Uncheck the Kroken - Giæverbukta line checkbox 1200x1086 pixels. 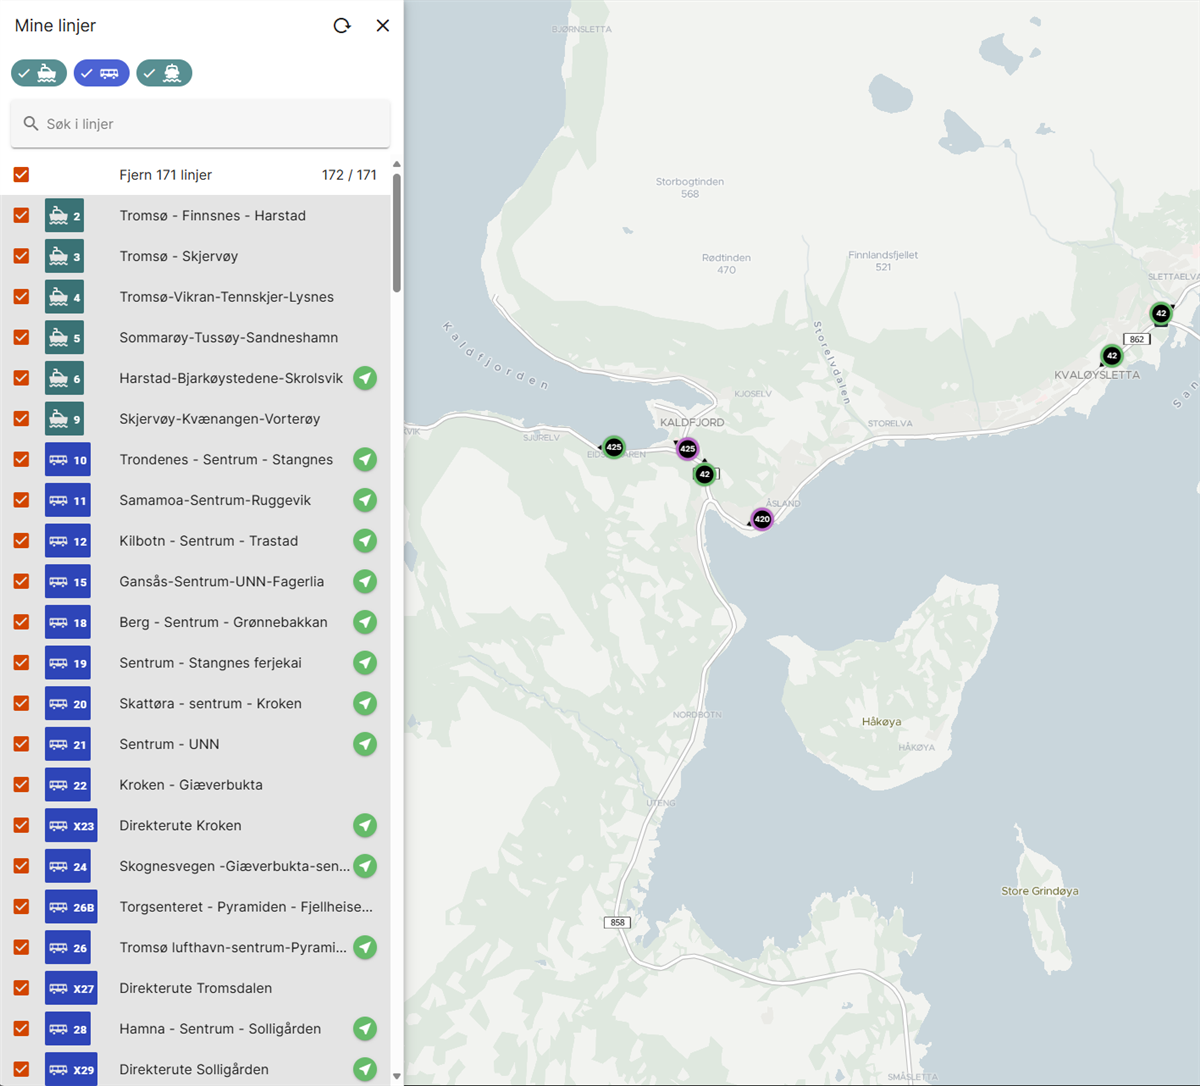tap(21, 785)
